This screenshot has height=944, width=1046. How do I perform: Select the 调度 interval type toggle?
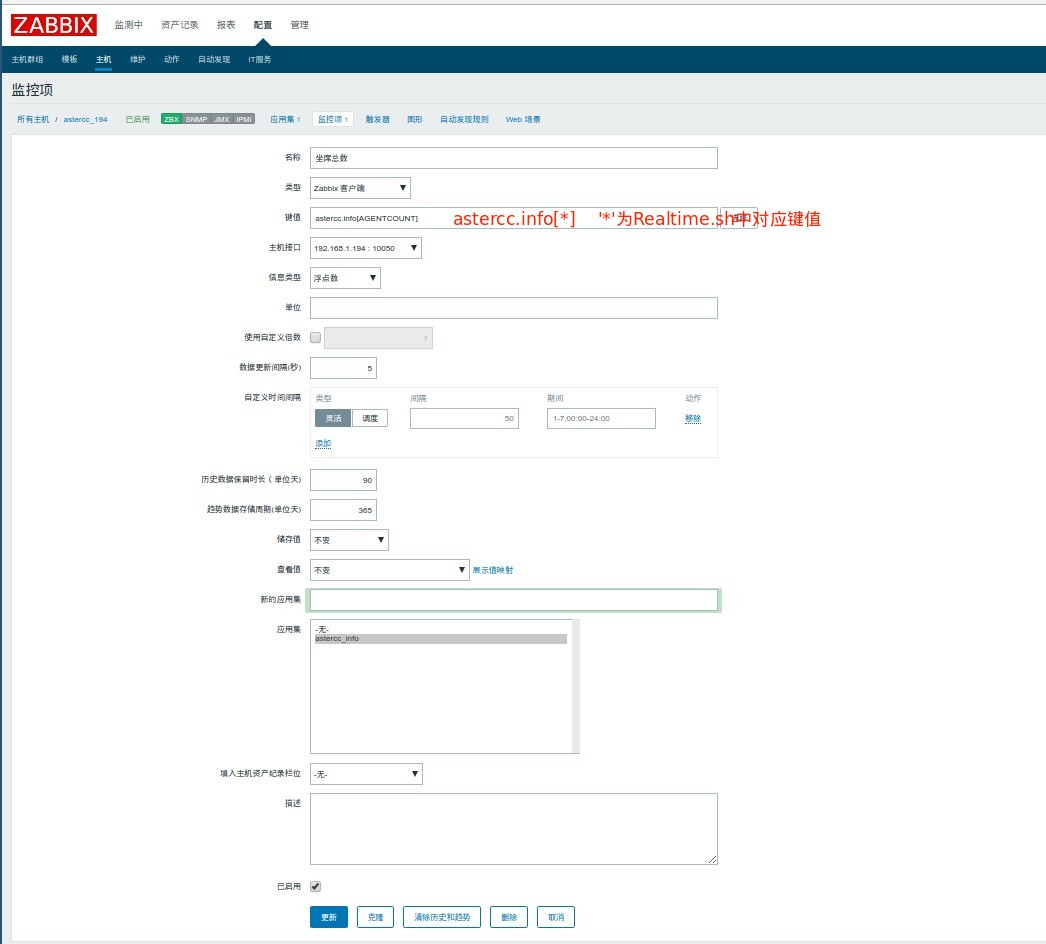pyautogui.click(x=370, y=418)
